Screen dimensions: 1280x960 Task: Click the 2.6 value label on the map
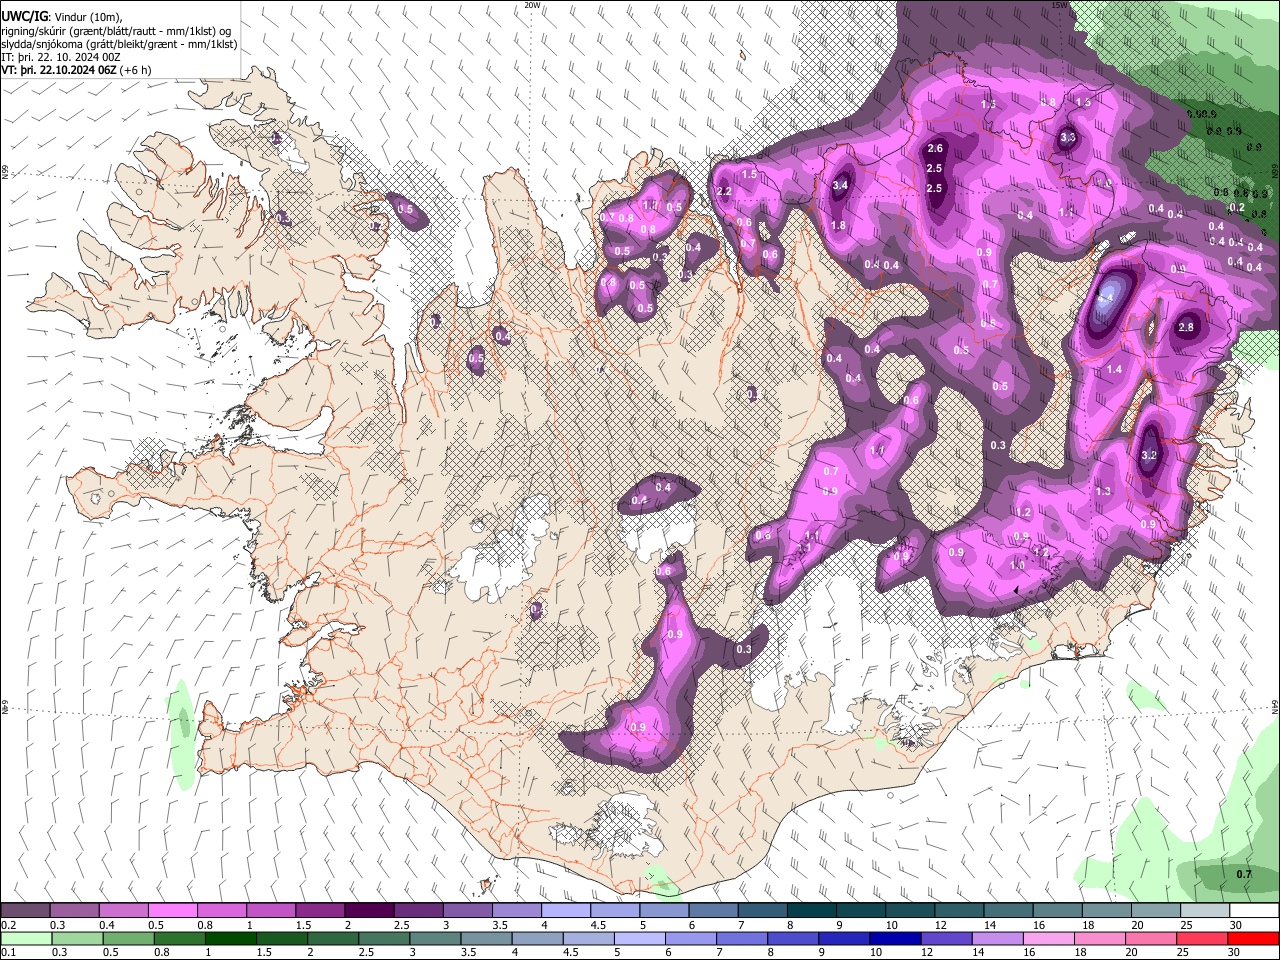click(x=935, y=148)
